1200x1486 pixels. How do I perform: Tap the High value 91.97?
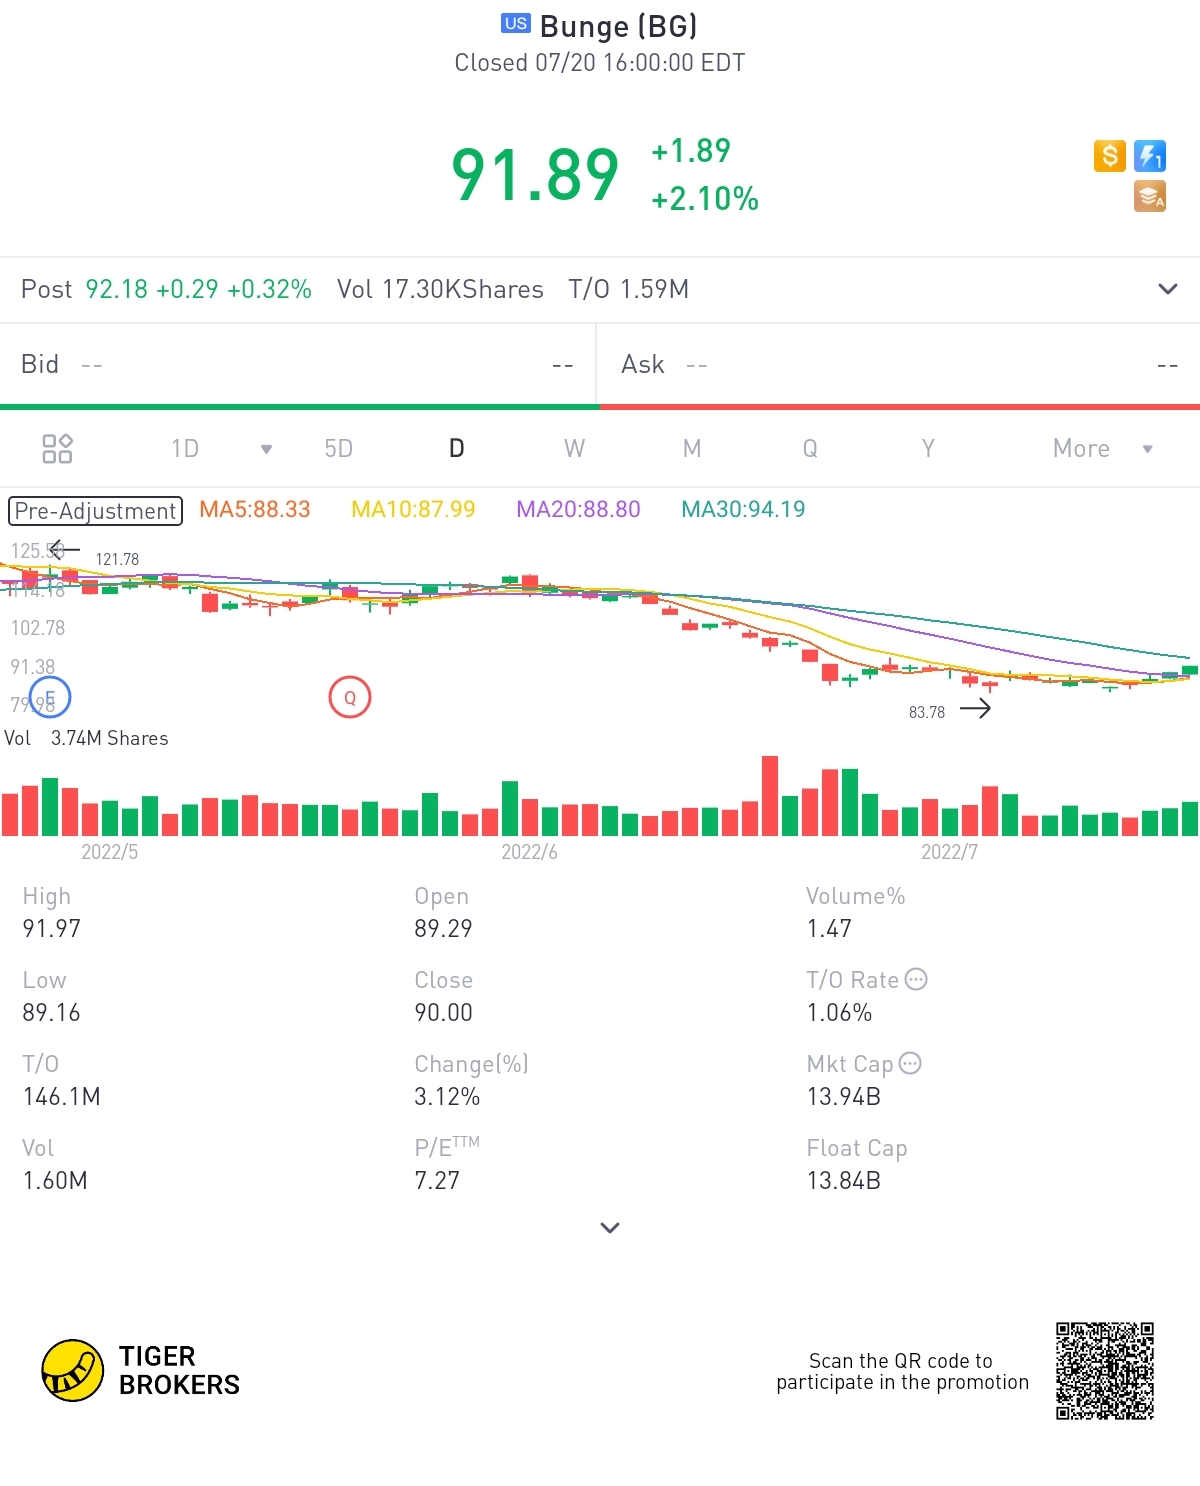coord(52,928)
